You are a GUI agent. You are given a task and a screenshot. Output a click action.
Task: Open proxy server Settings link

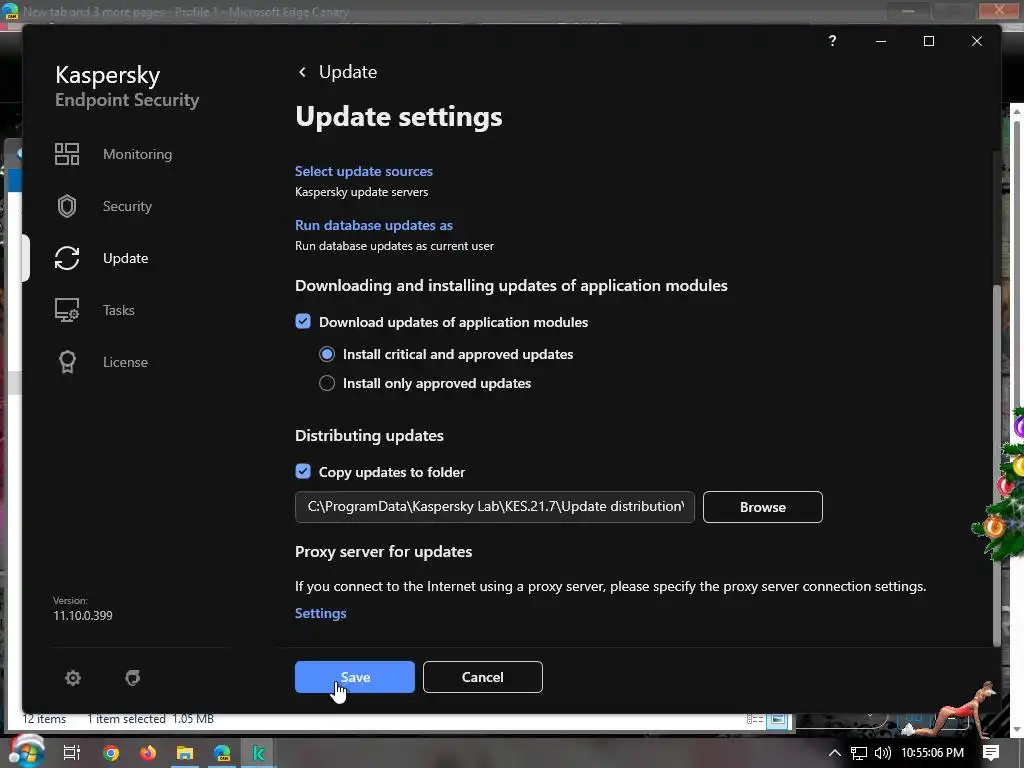[320, 613]
